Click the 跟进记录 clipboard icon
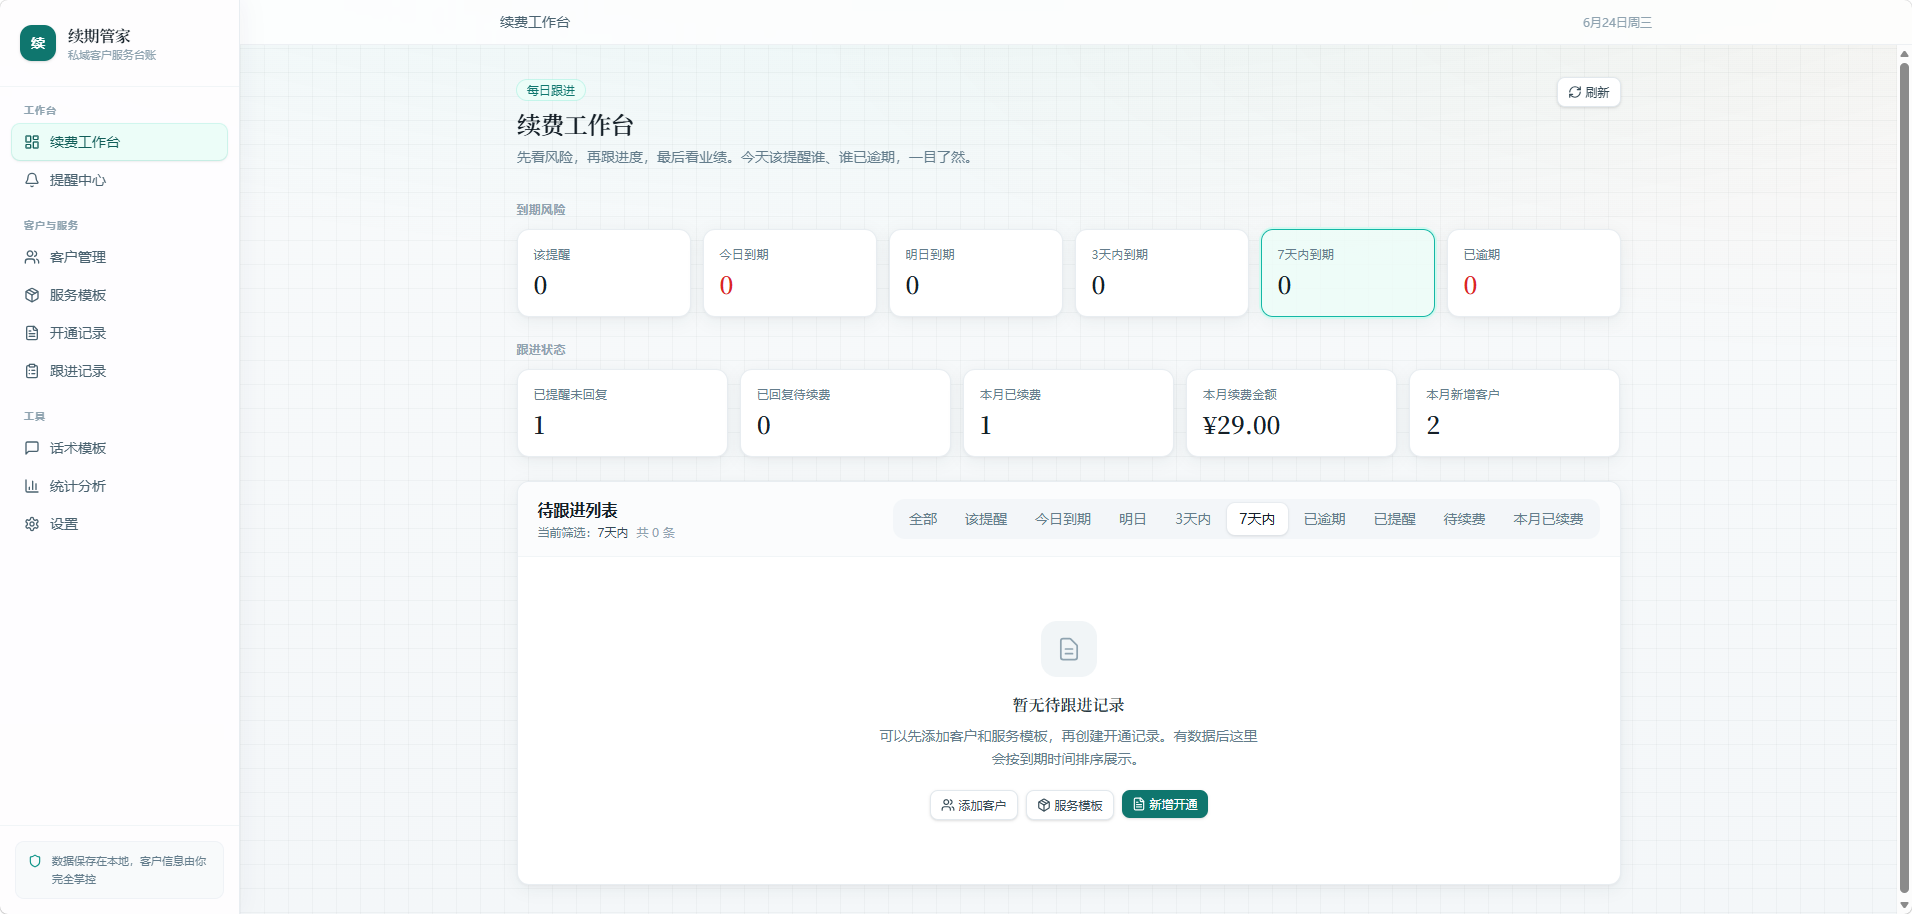This screenshot has height=914, width=1912. pyautogui.click(x=32, y=371)
